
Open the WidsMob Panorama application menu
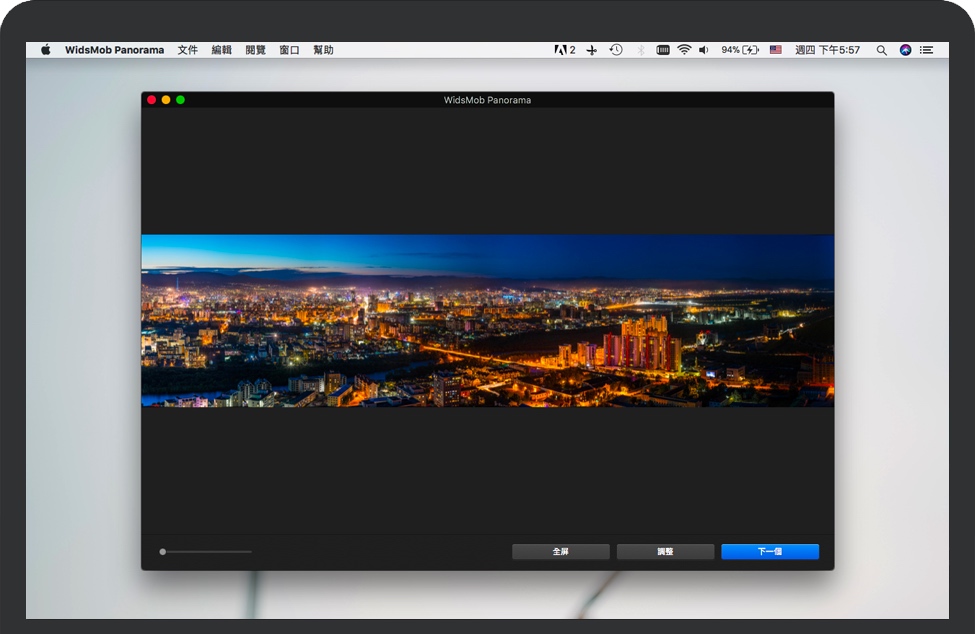[114, 50]
